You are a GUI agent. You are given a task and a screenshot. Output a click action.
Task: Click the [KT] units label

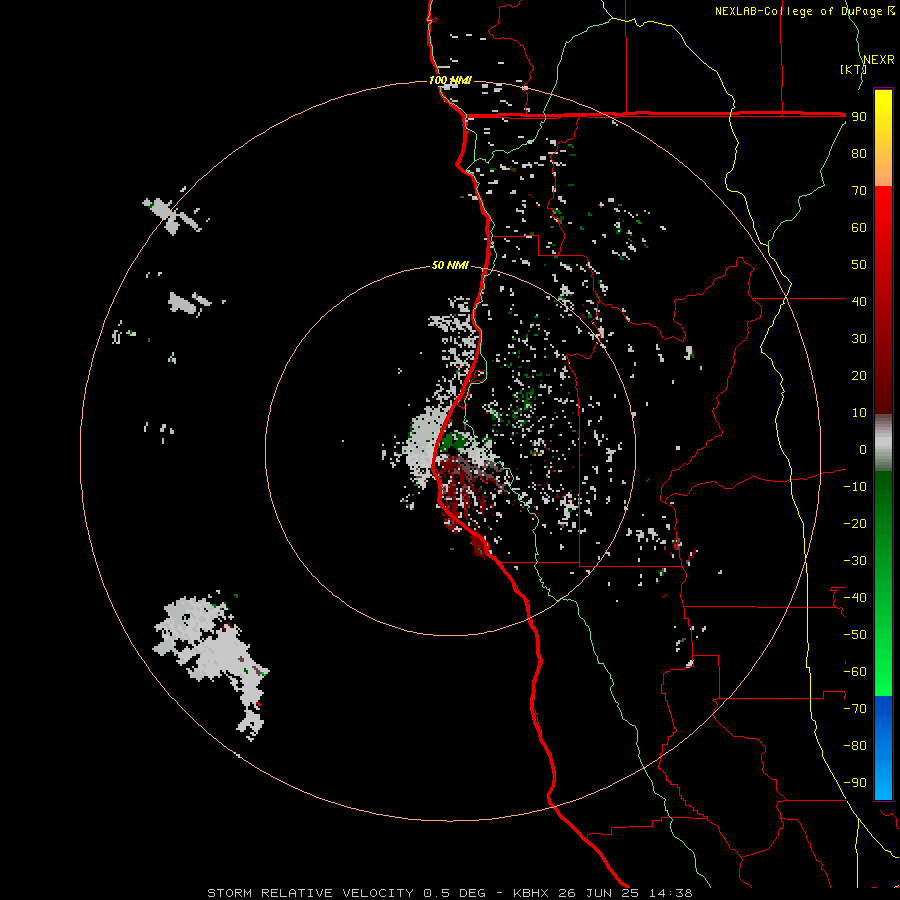(x=854, y=69)
